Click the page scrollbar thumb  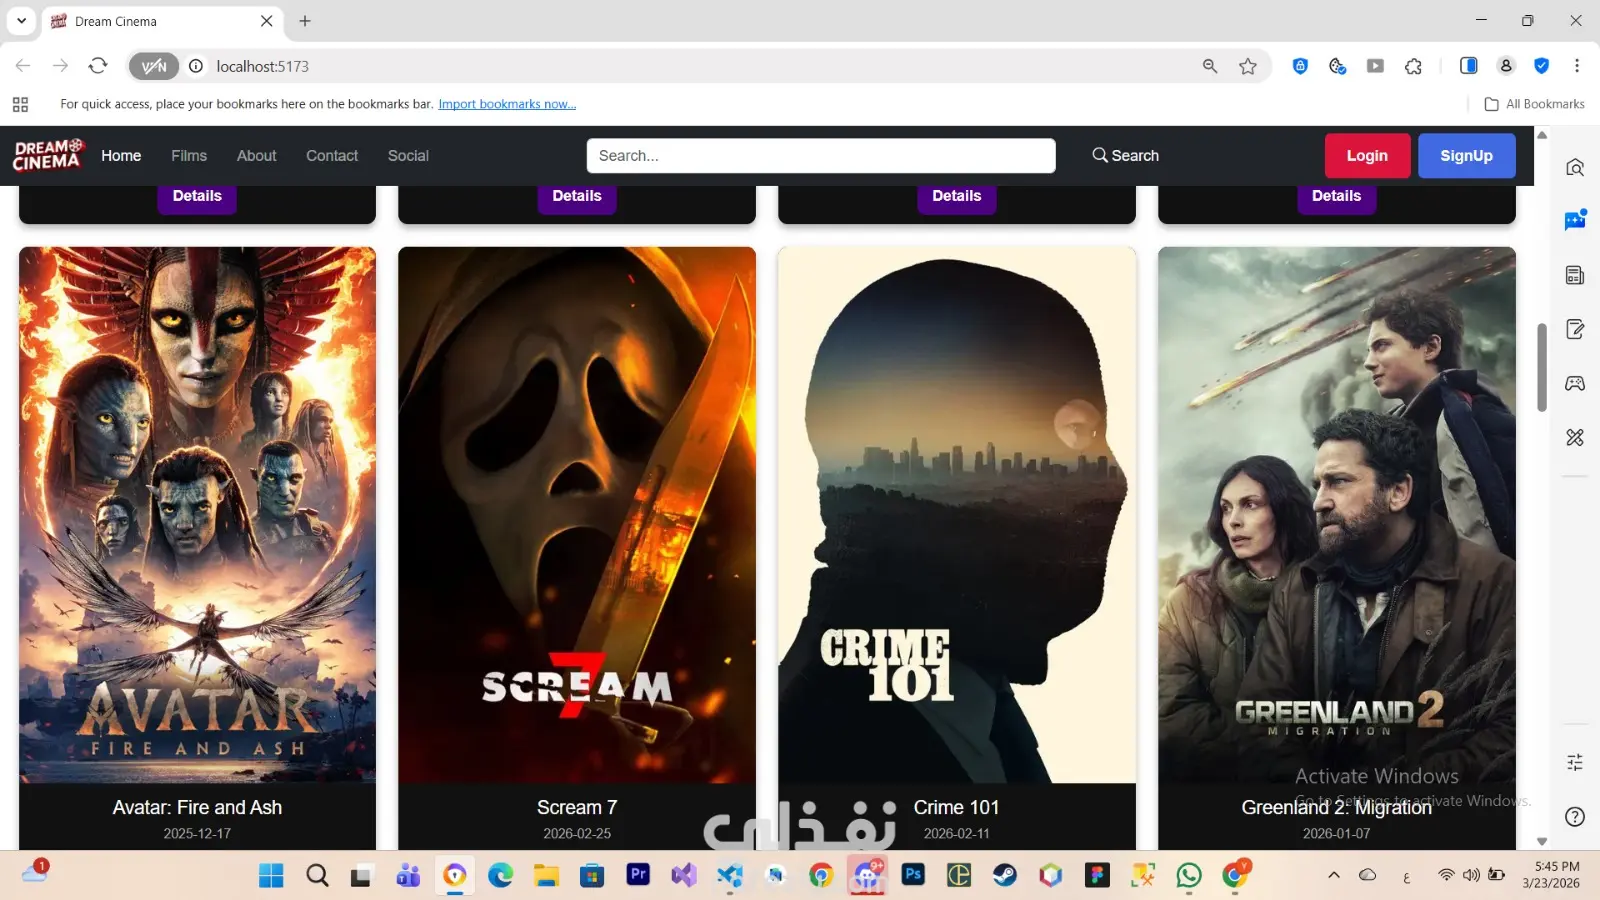point(1542,367)
